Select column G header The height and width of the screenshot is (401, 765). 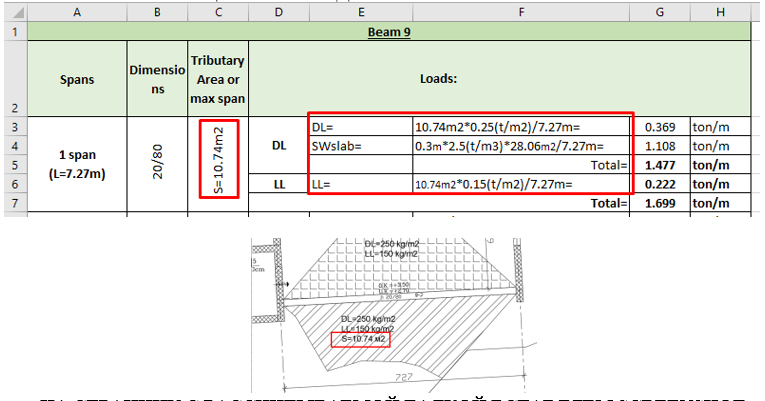pos(659,11)
